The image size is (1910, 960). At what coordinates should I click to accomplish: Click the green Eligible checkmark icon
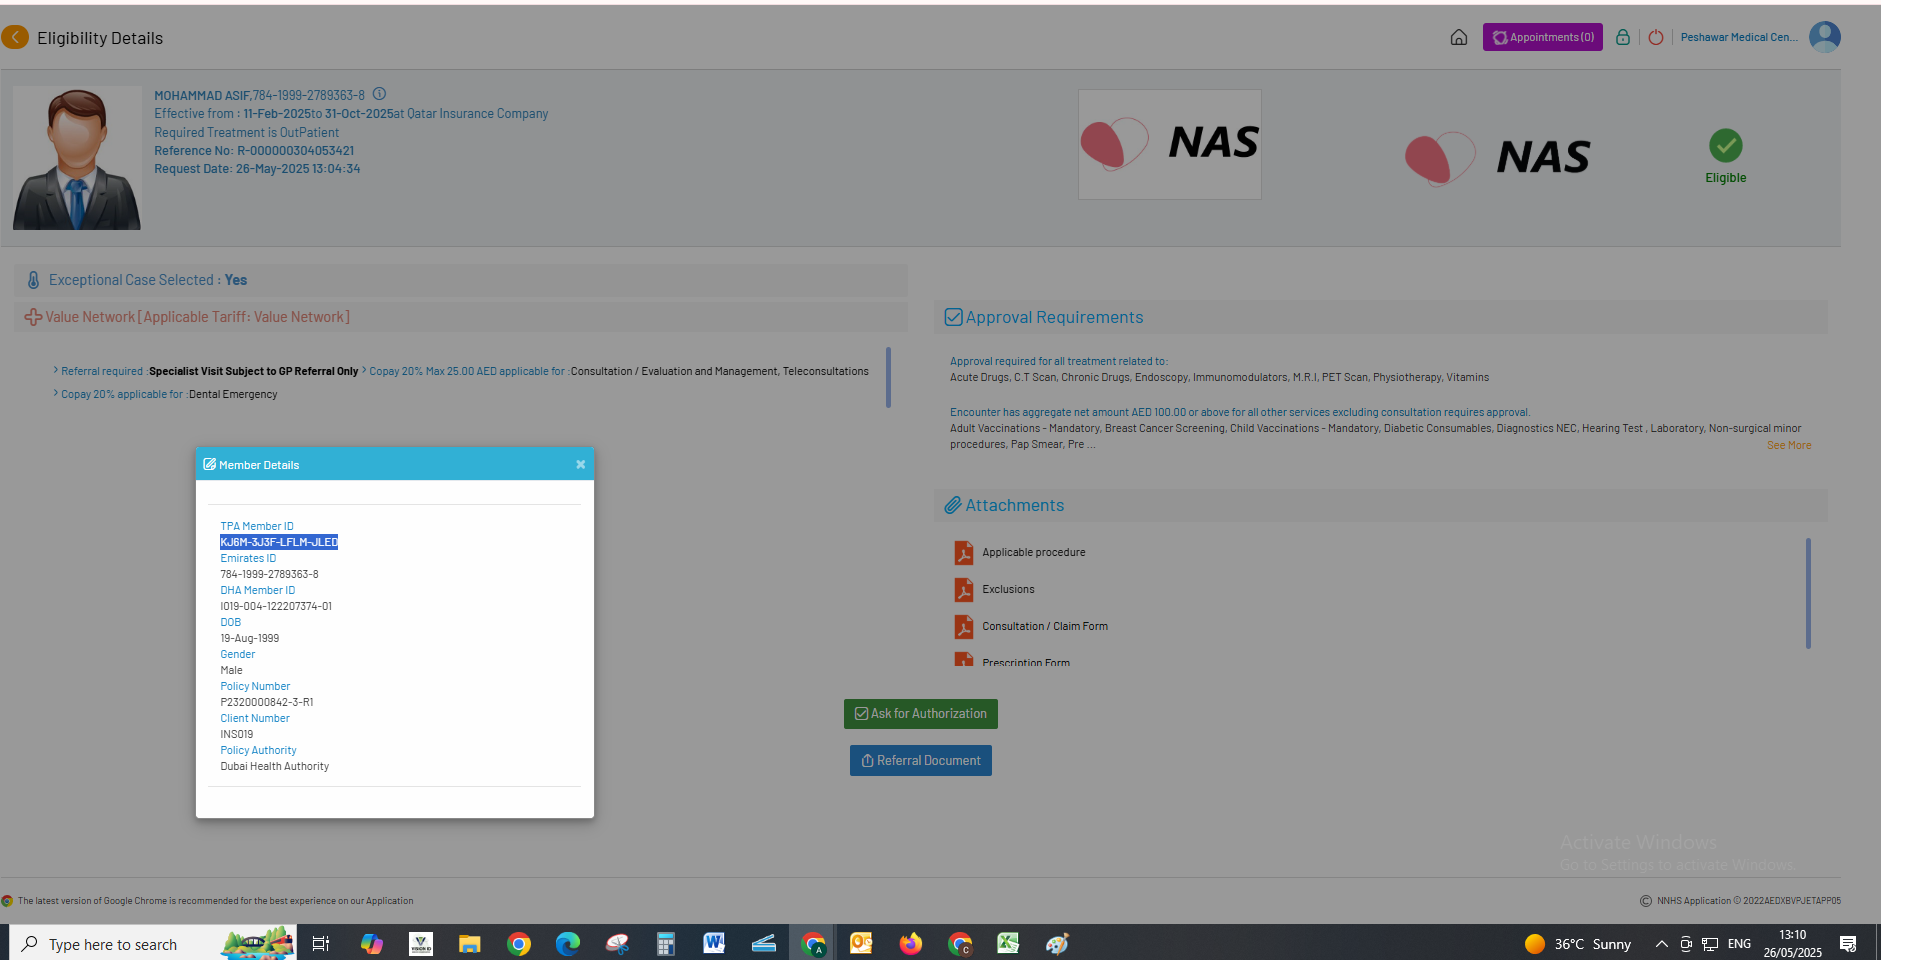[1726, 146]
